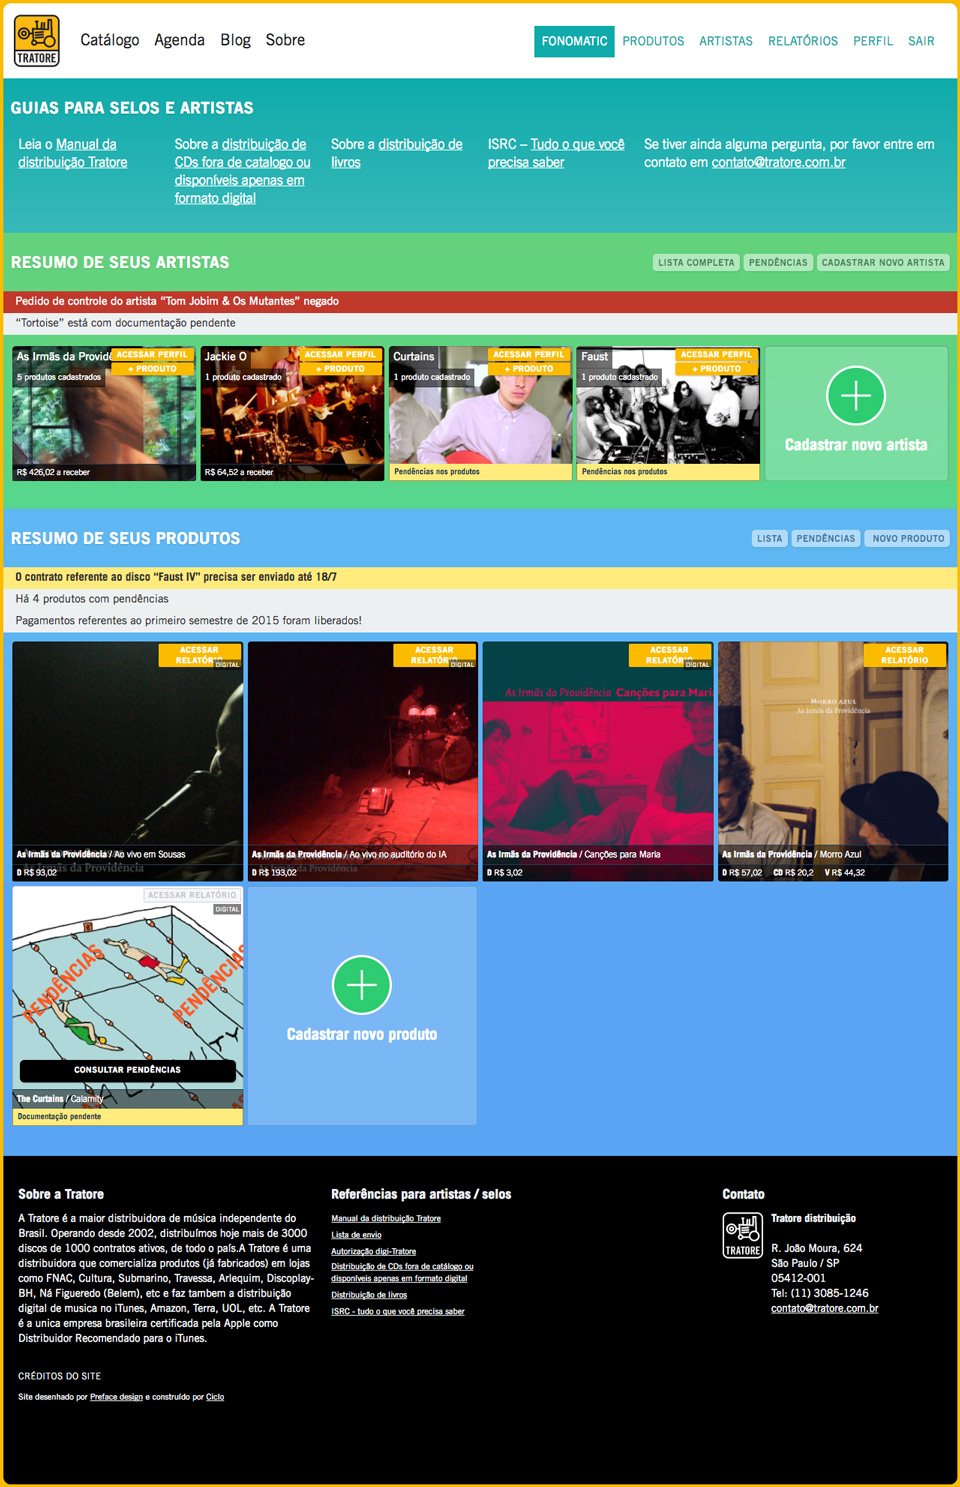This screenshot has height=1487, width=960.
Task: Click the Tom Jobim & Os Mutantes denied notice
Action: tap(480, 301)
